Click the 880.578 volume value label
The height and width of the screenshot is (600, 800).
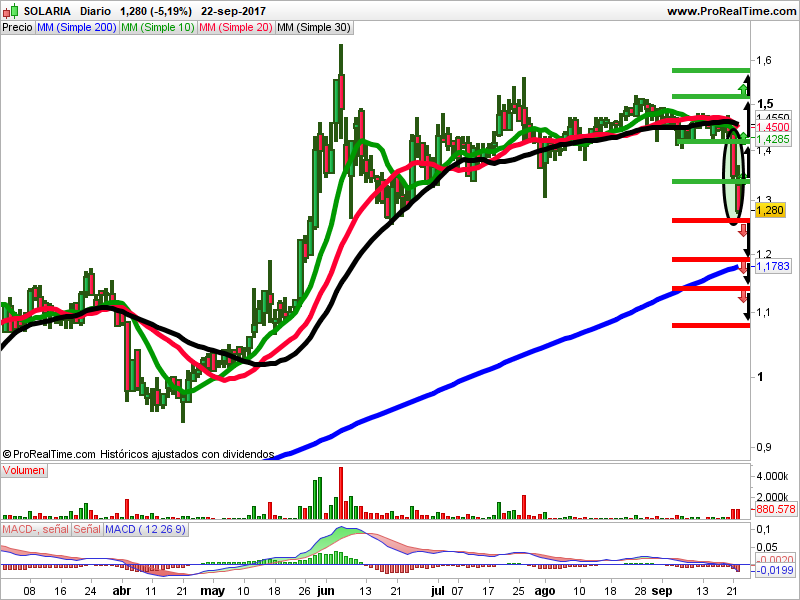tap(776, 509)
